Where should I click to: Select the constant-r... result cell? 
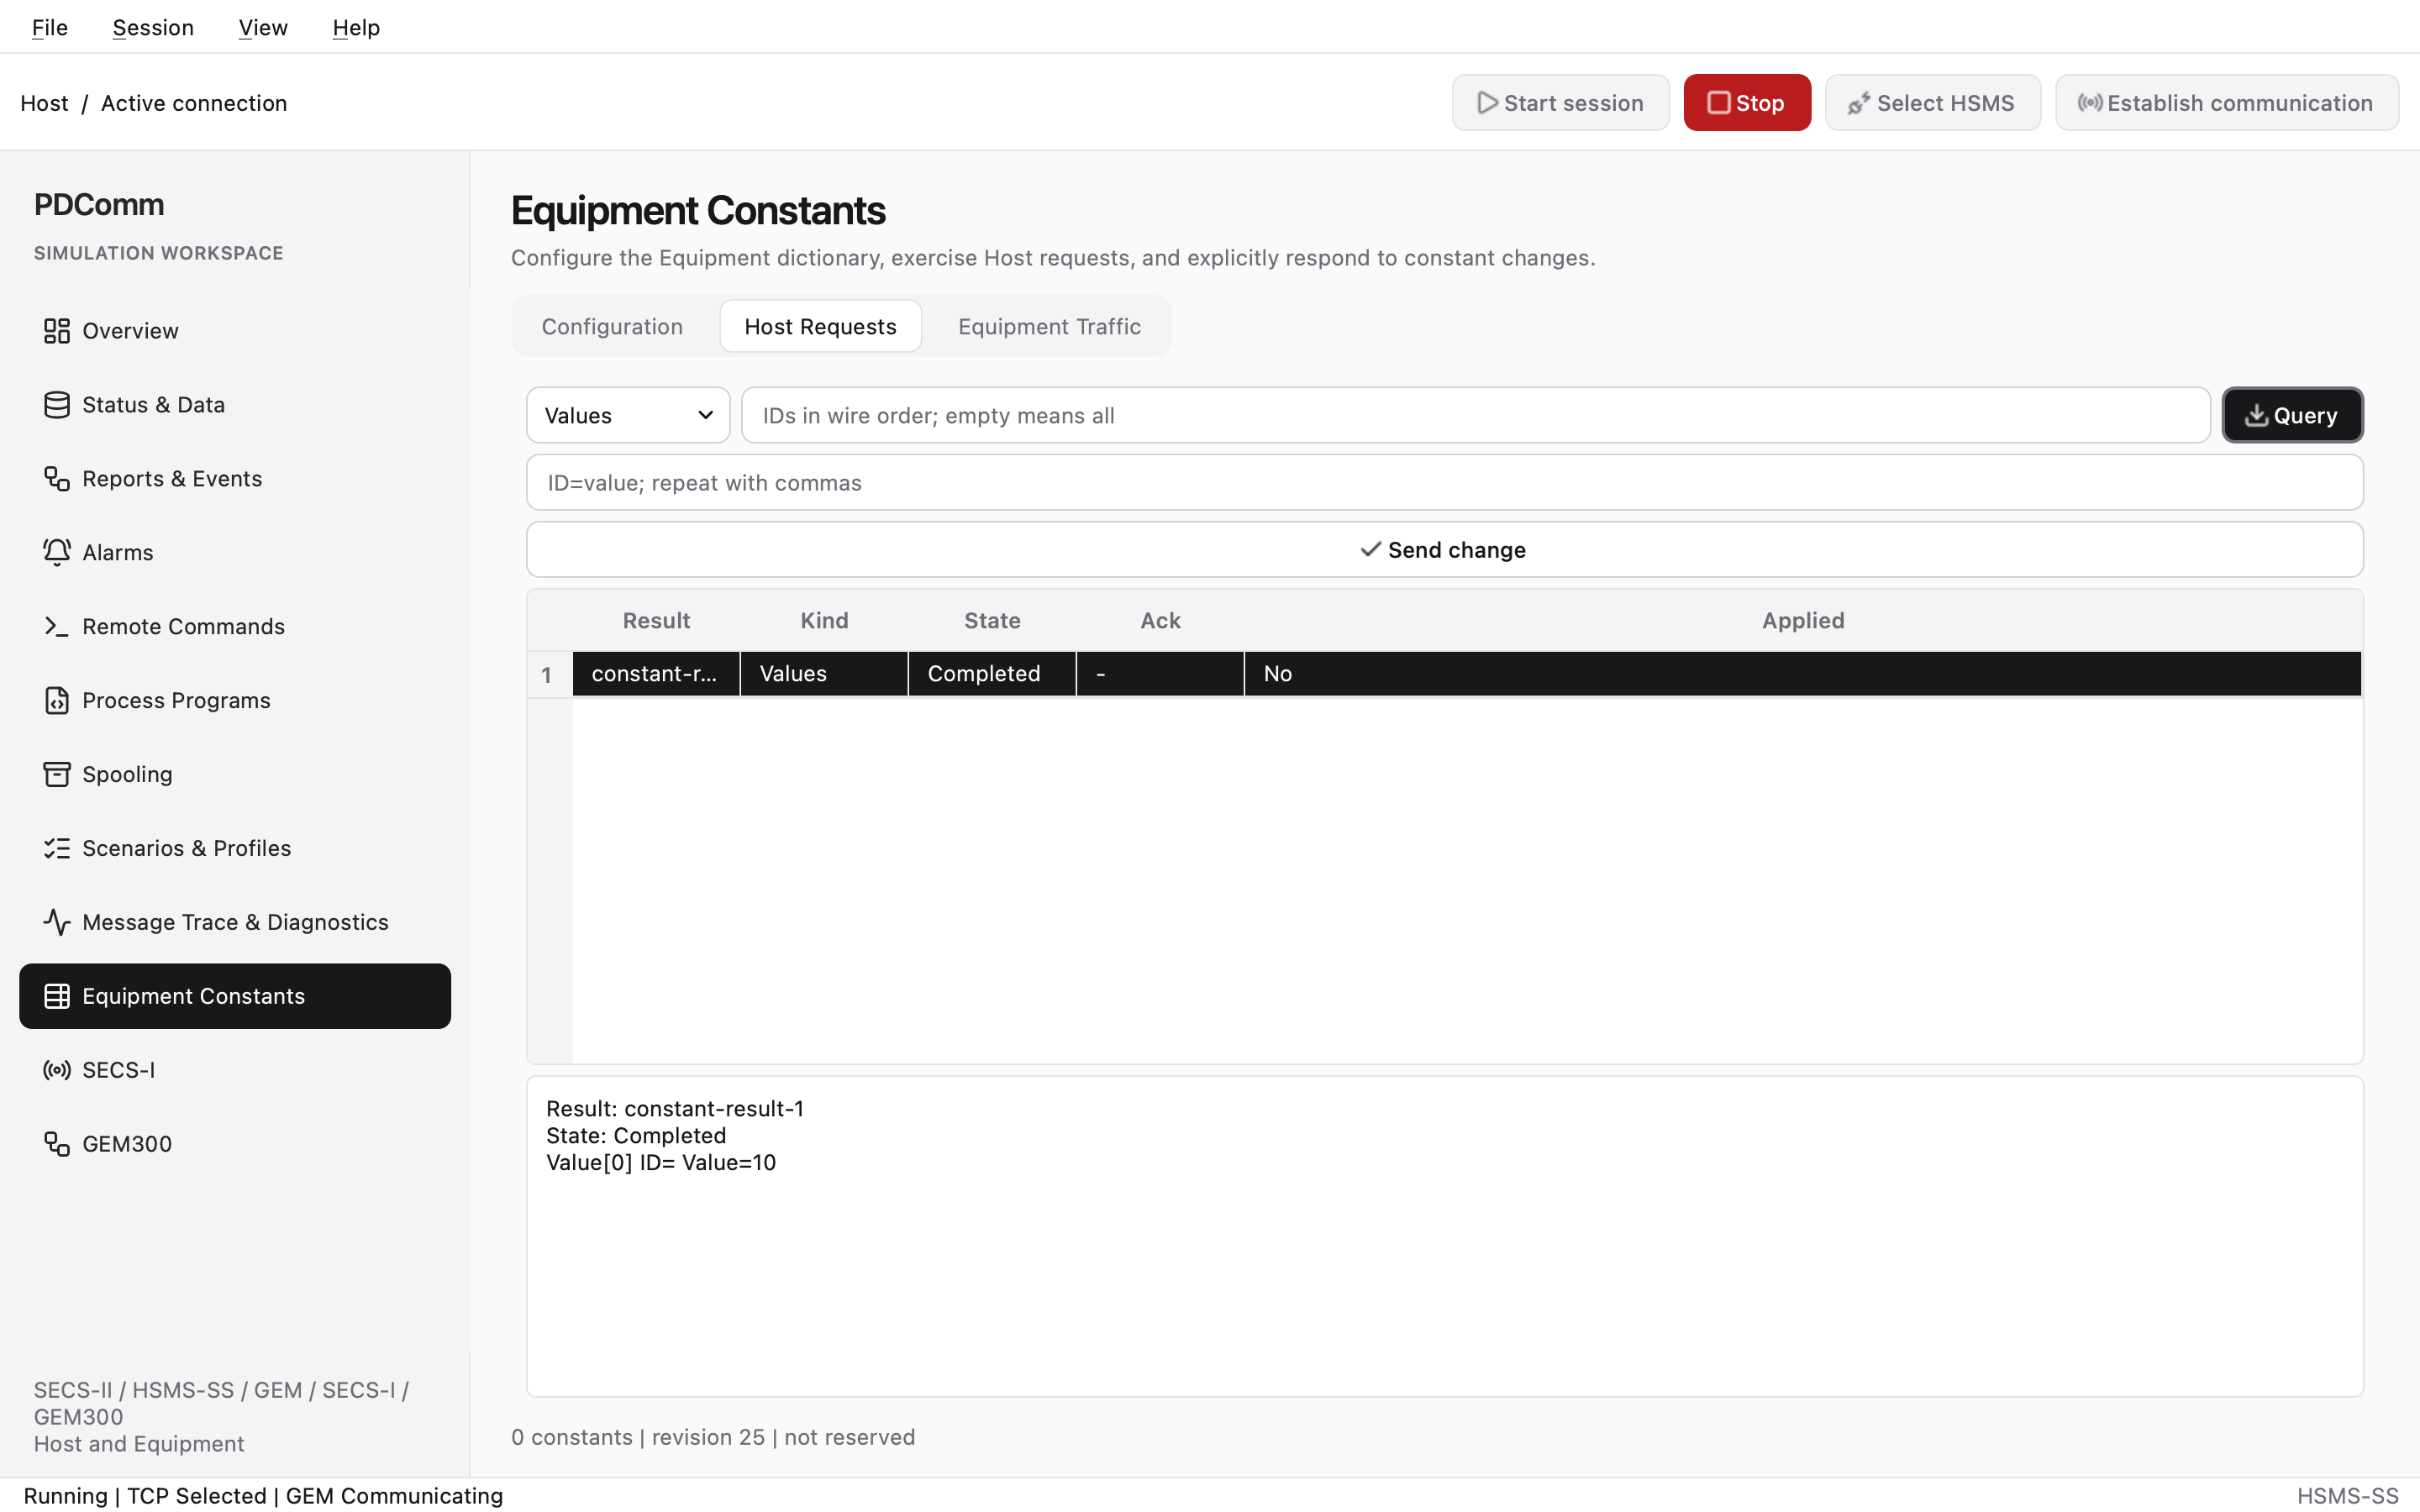[x=656, y=674]
